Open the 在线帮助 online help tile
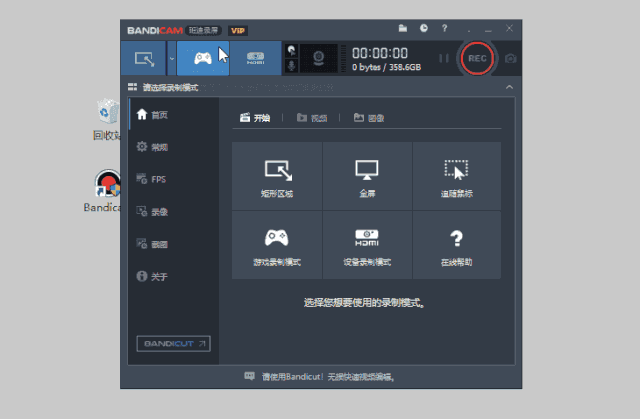 (457, 245)
